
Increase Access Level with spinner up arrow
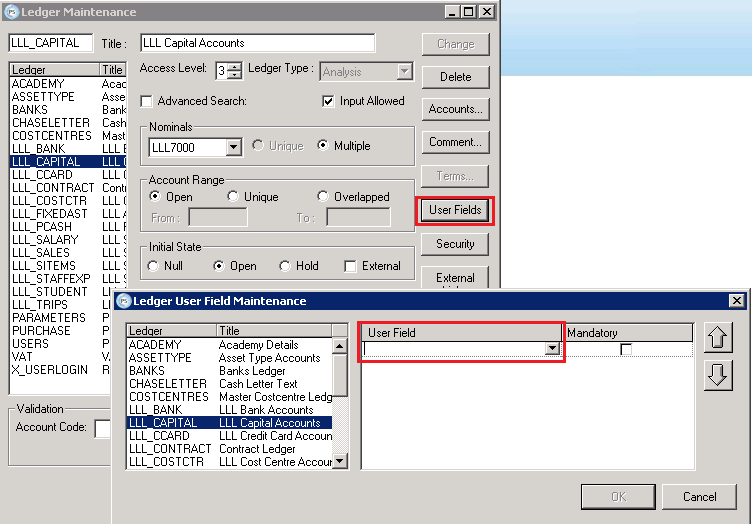click(234, 66)
